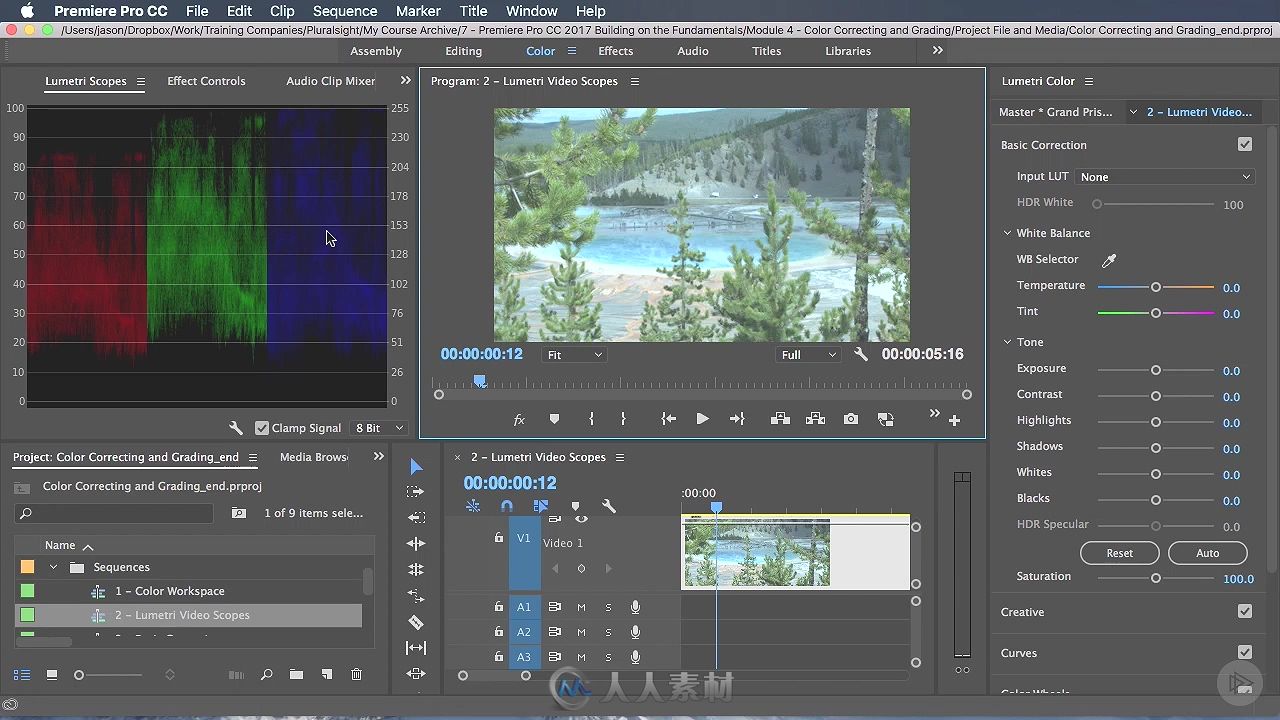Delete selected project item with trash
Image resolution: width=1280 pixels, height=720 pixels.
(x=356, y=675)
